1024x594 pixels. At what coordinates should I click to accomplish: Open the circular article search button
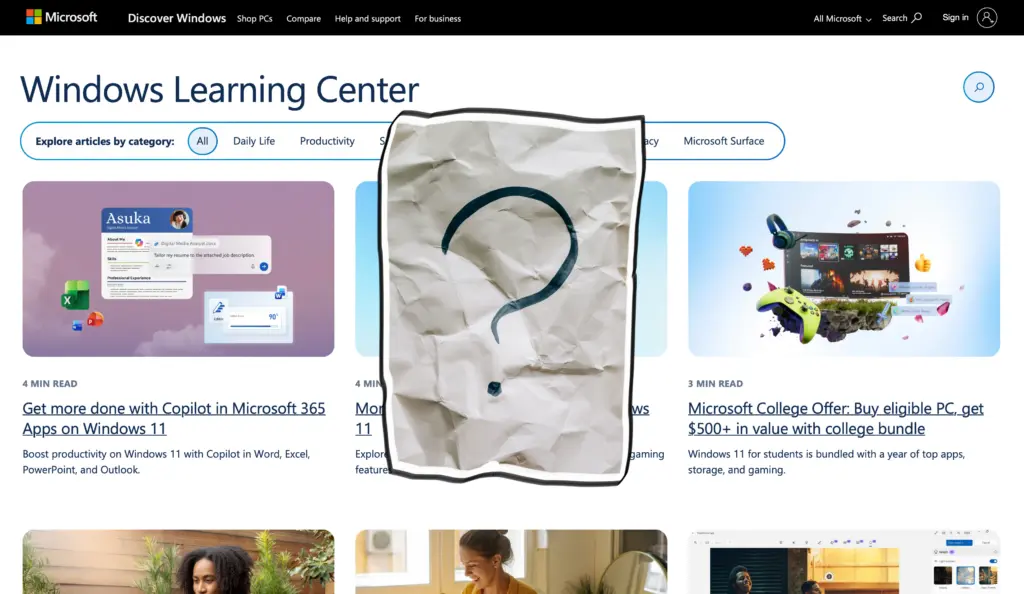coord(978,87)
